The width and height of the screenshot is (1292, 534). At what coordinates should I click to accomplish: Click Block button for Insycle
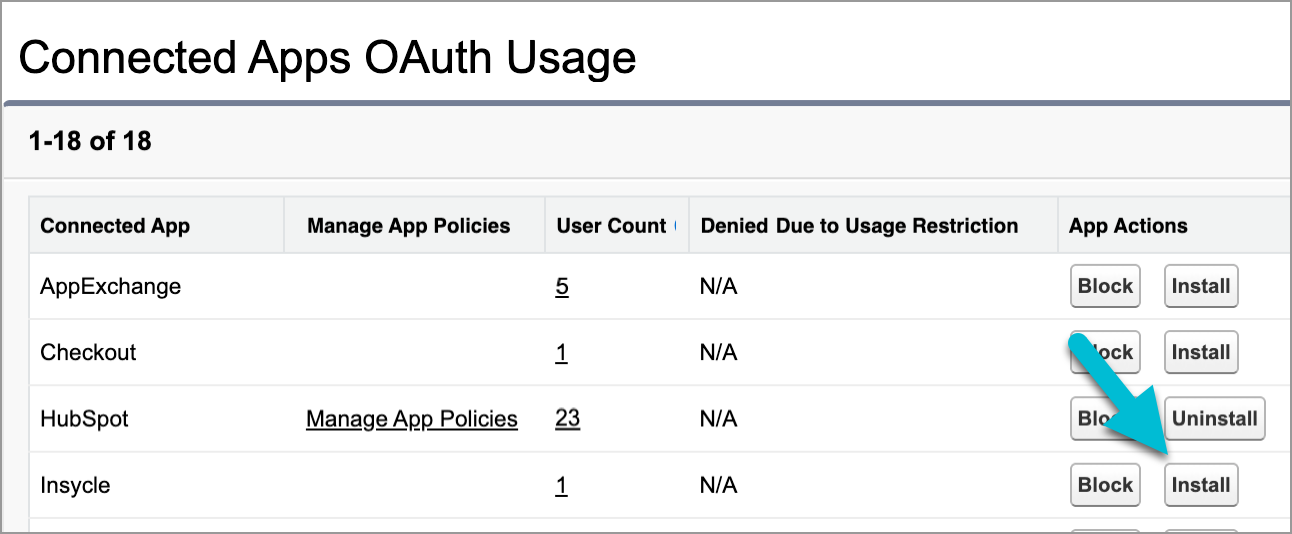1105,485
